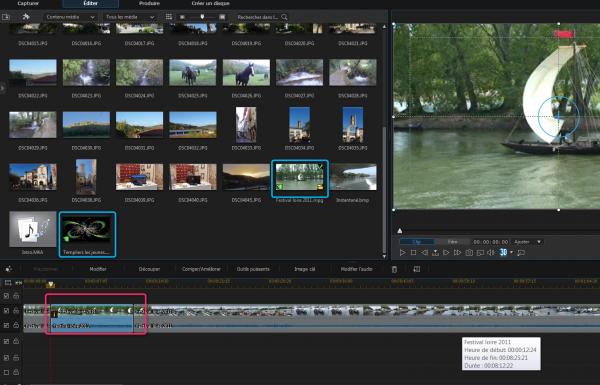Select the Clip preview mode tab
The height and width of the screenshot is (385, 600).
(x=417, y=242)
